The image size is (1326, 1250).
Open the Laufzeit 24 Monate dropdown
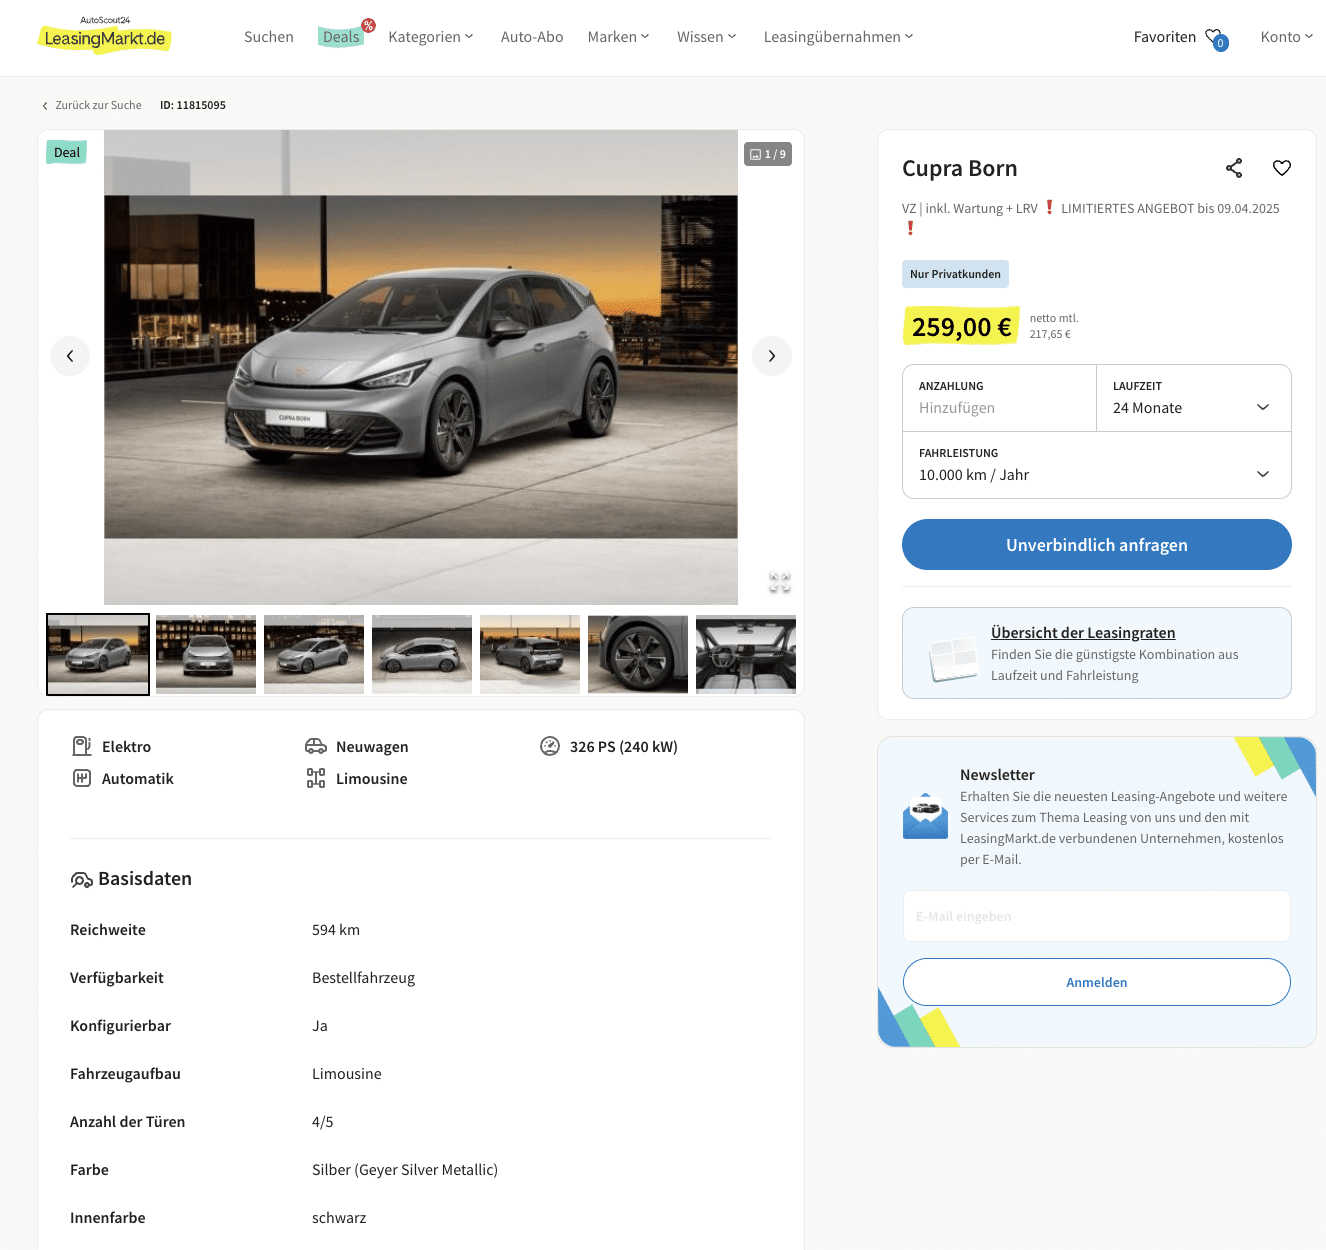pyautogui.click(x=1194, y=398)
